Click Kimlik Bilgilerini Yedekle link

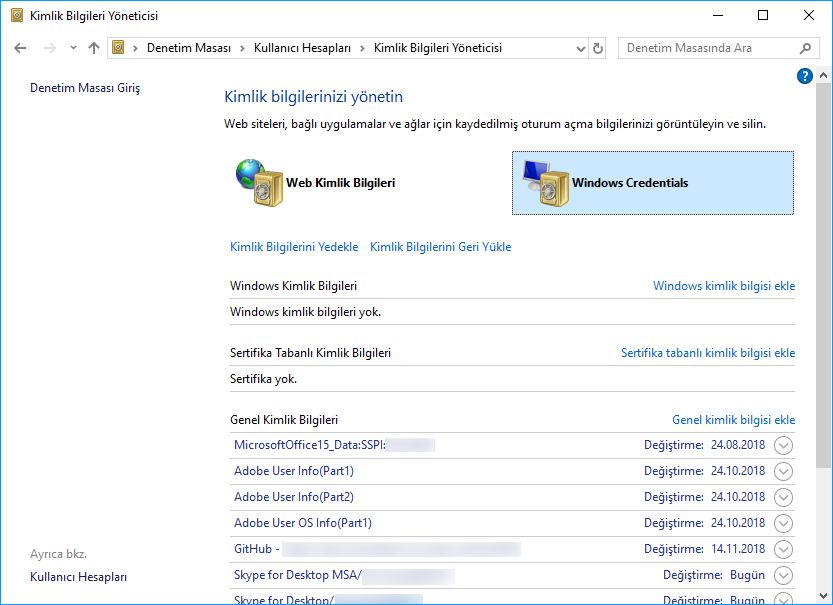pos(294,247)
